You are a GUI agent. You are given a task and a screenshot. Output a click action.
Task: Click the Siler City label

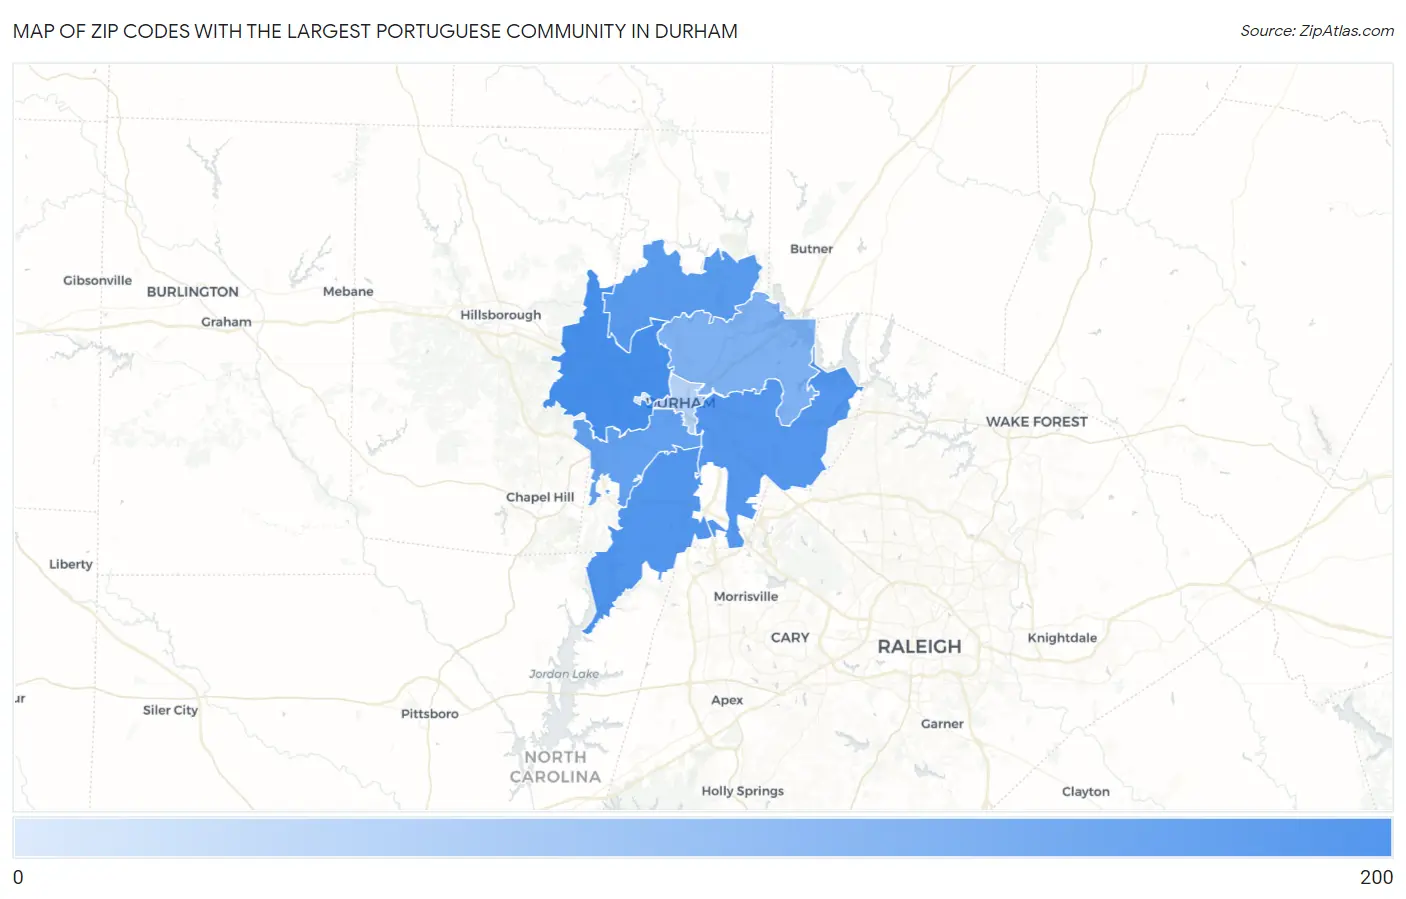[x=170, y=710]
